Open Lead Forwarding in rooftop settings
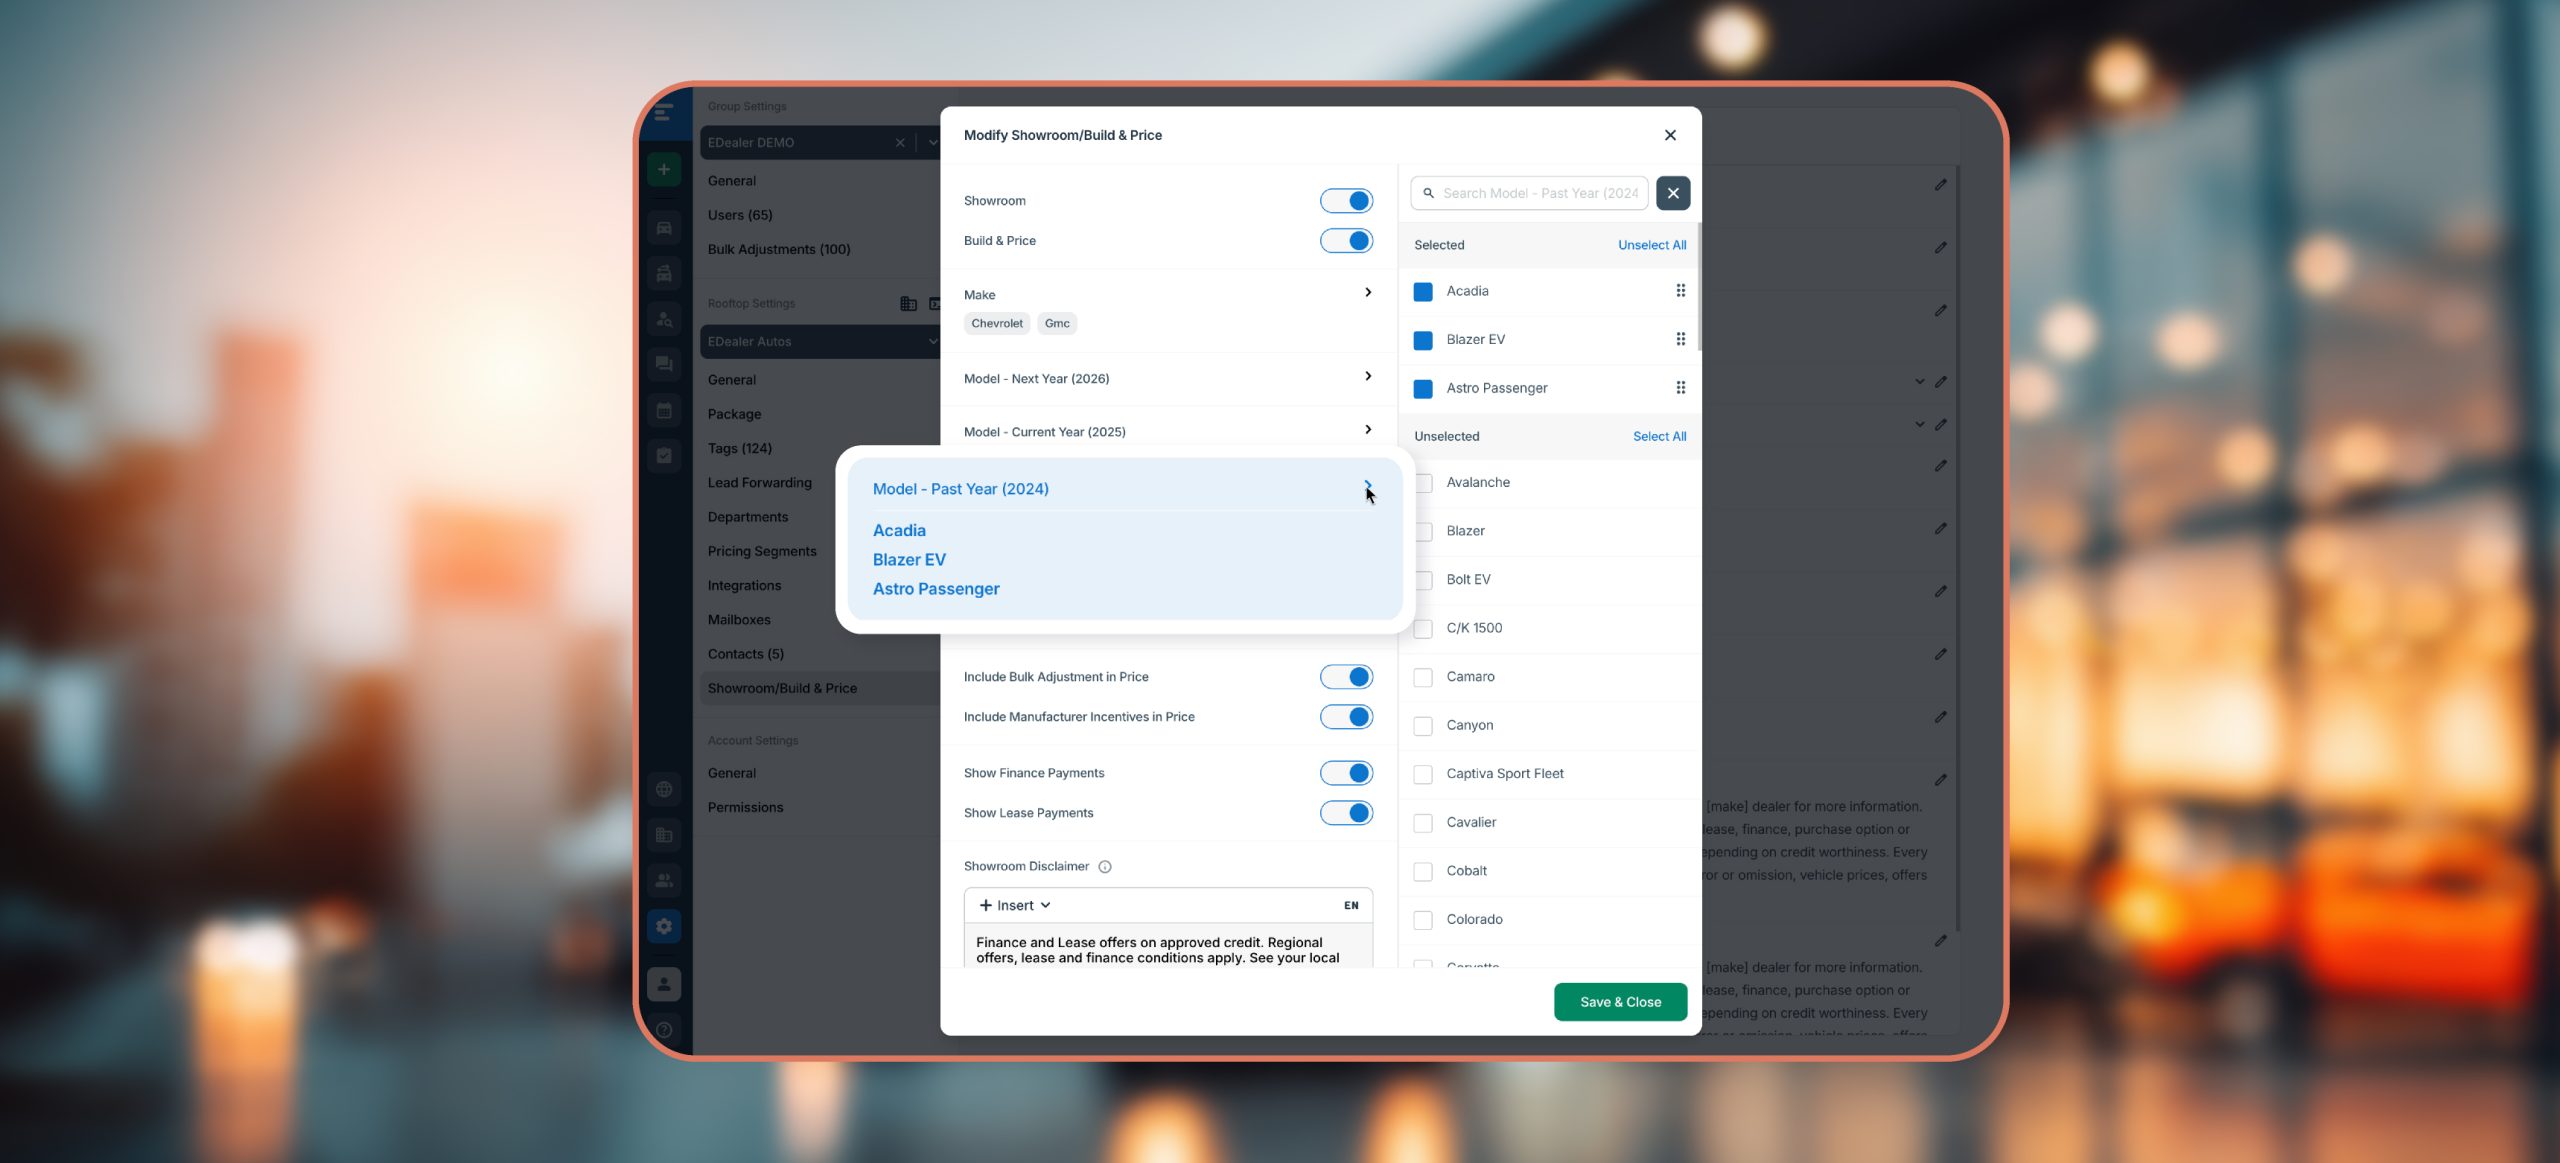Viewport: 2560px width, 1163px height. point(759,482)
